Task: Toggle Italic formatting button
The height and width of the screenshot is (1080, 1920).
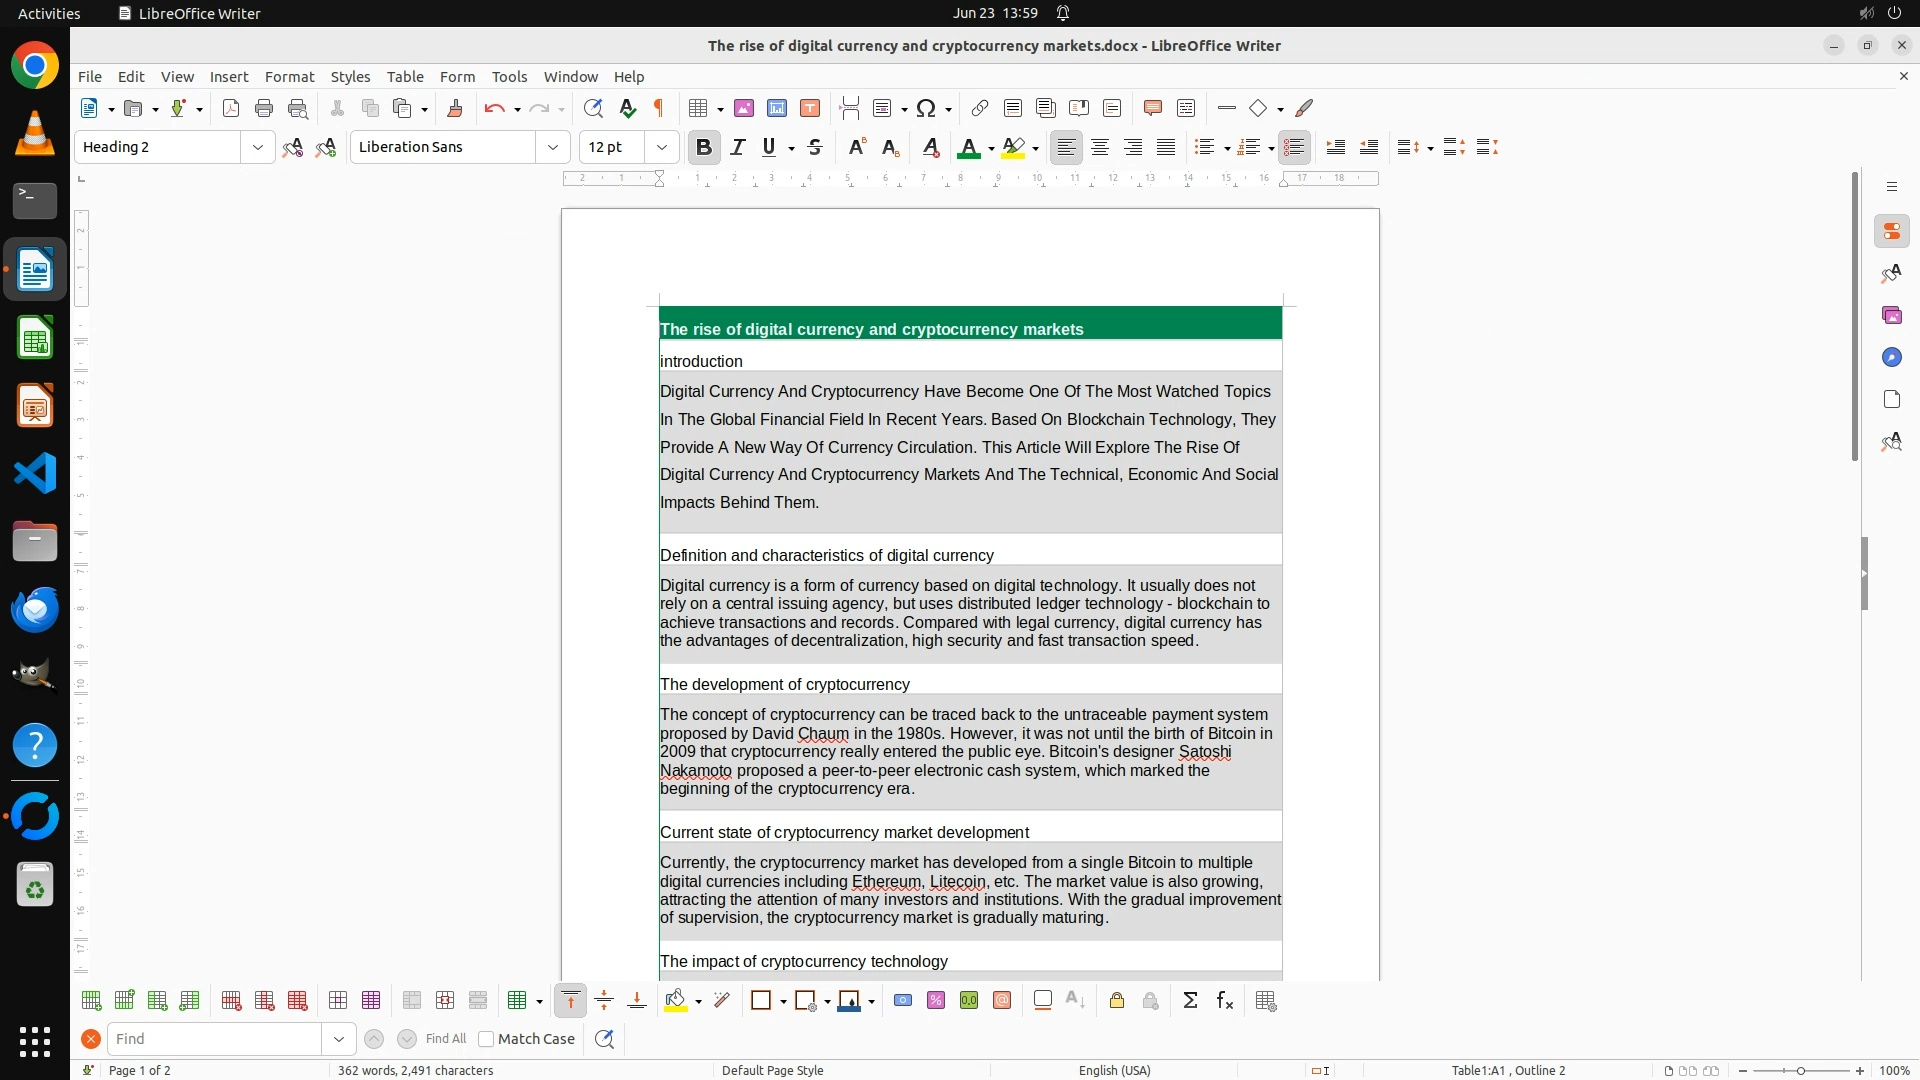Action: pos(738,148)
